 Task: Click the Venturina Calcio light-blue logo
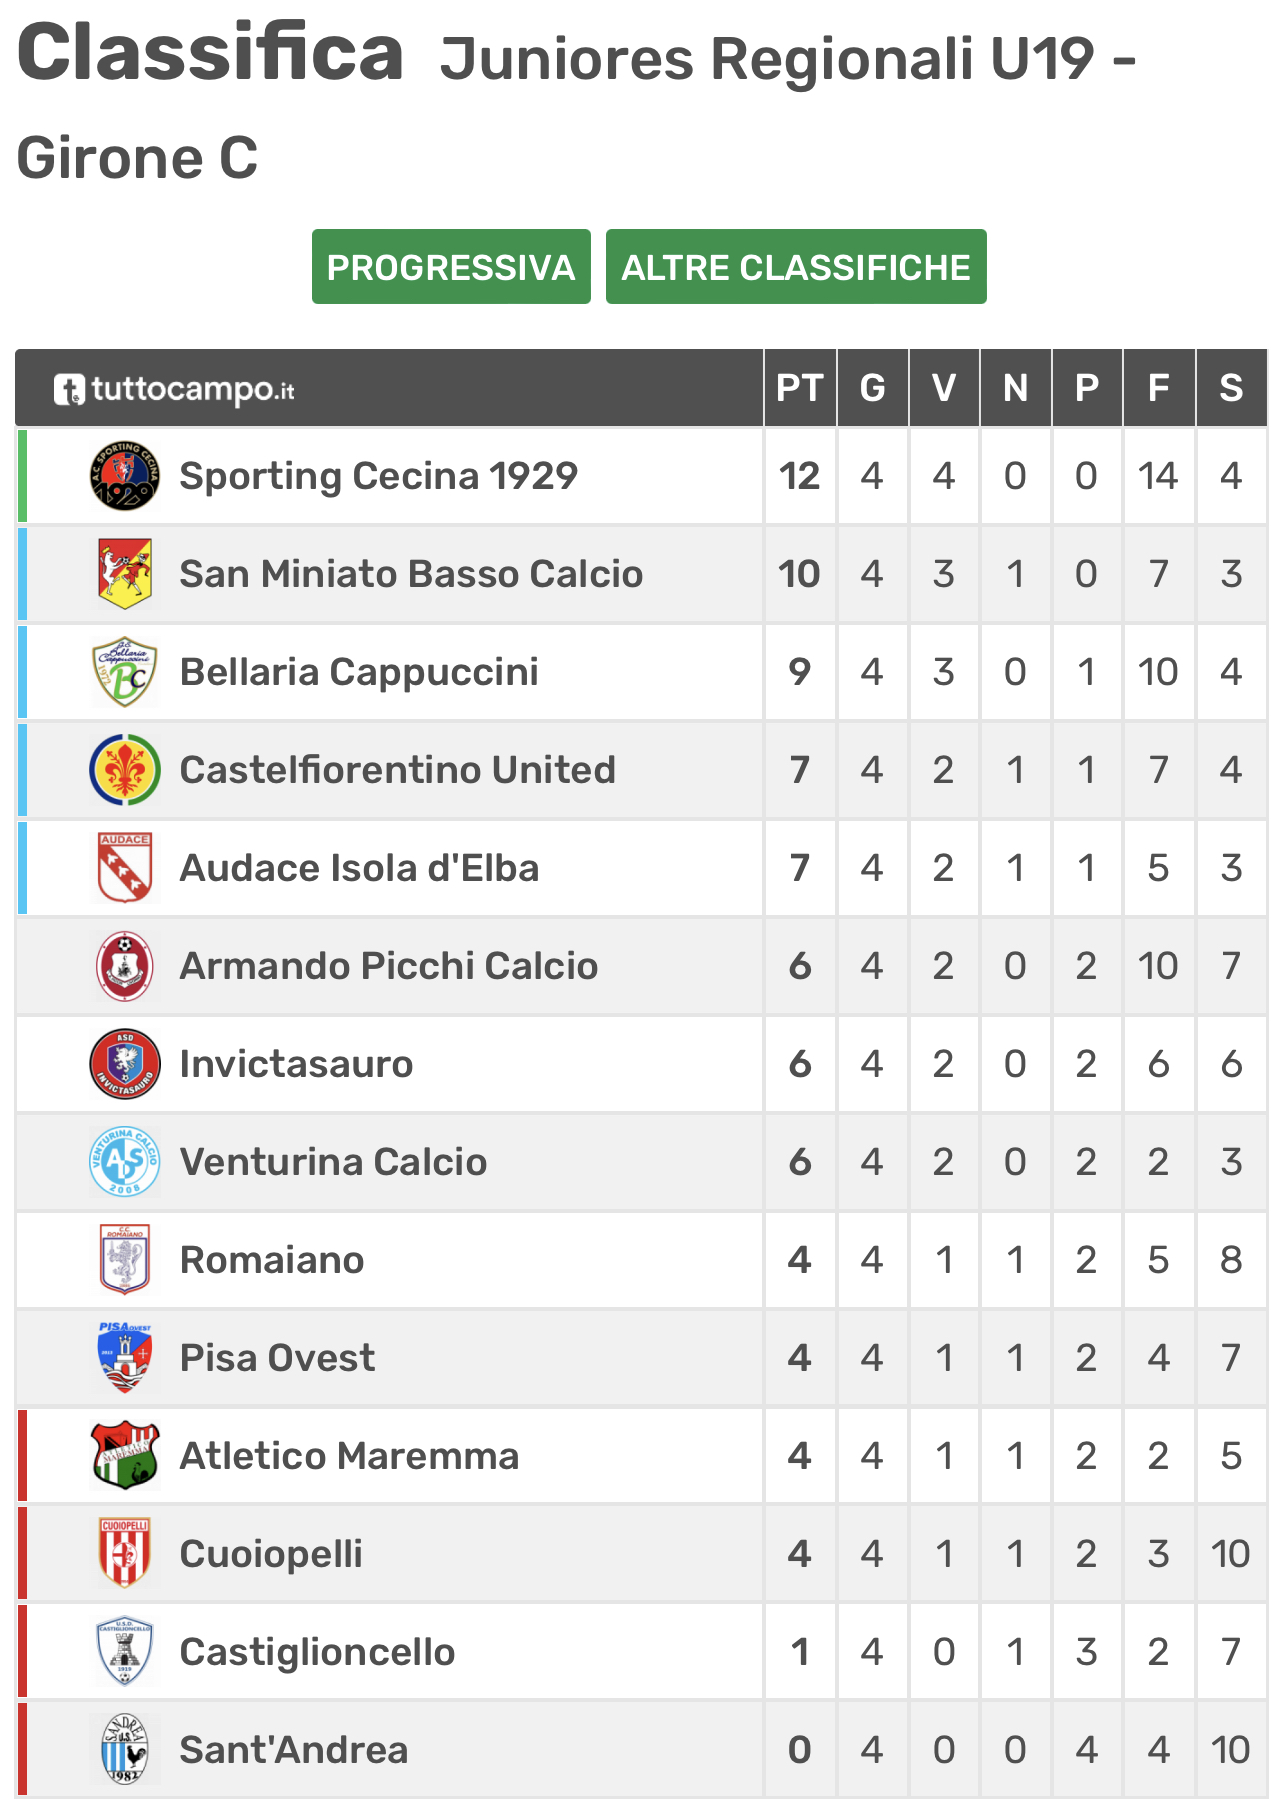click(124, 1162)
